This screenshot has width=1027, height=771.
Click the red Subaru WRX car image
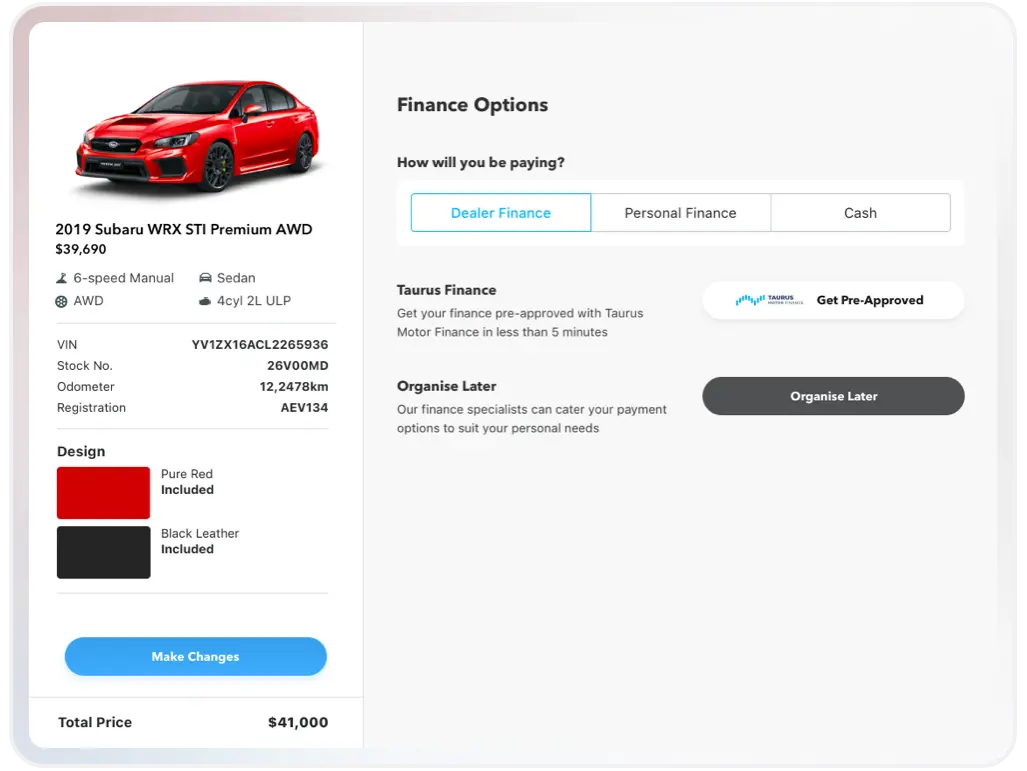tap(197, 137)
